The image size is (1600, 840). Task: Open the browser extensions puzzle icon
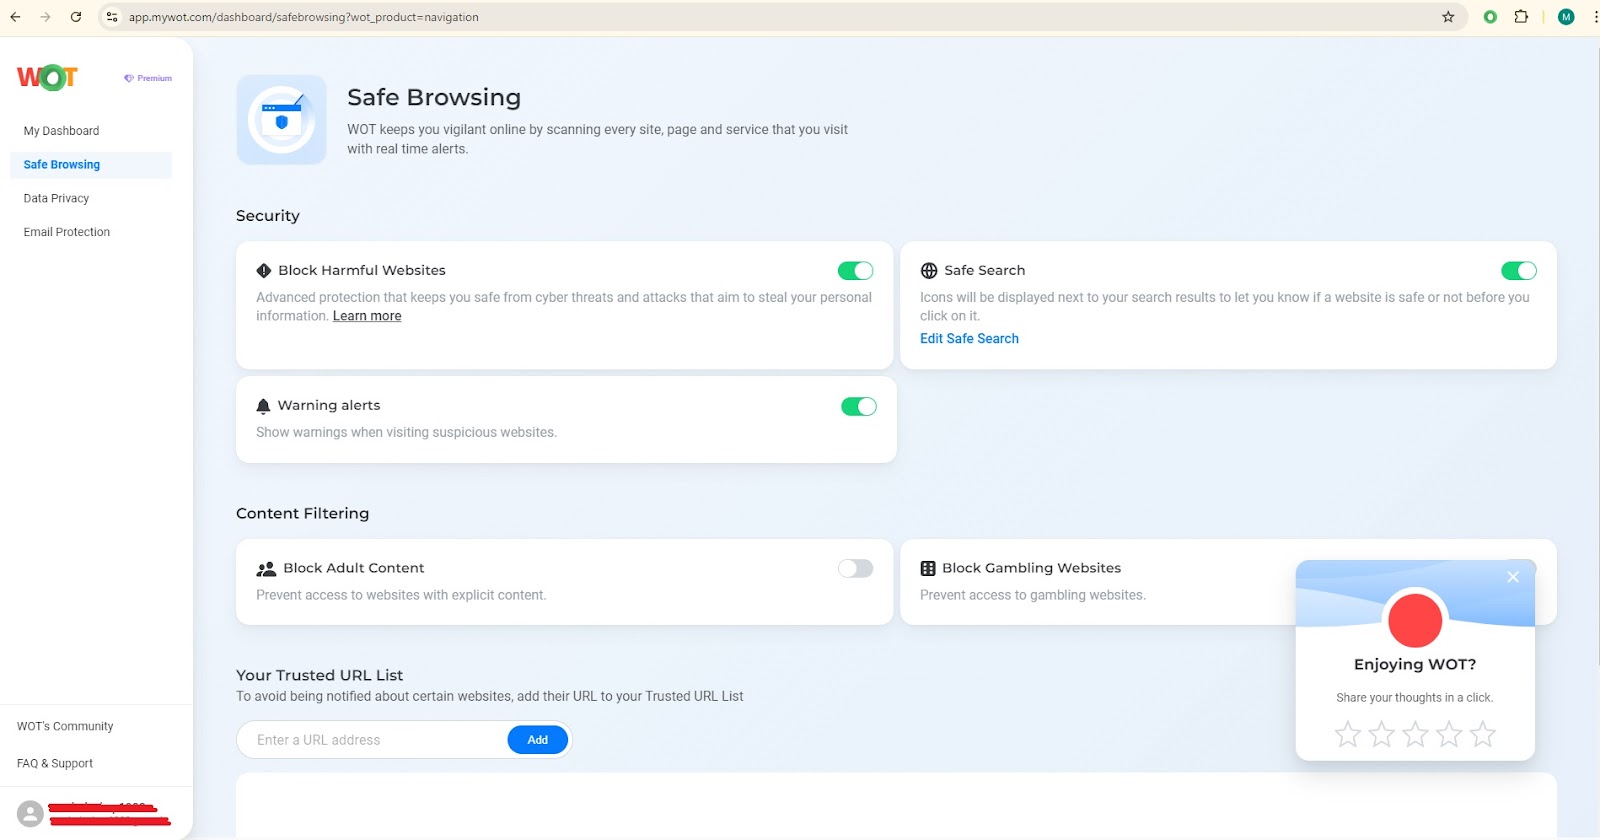point(1521,17)
